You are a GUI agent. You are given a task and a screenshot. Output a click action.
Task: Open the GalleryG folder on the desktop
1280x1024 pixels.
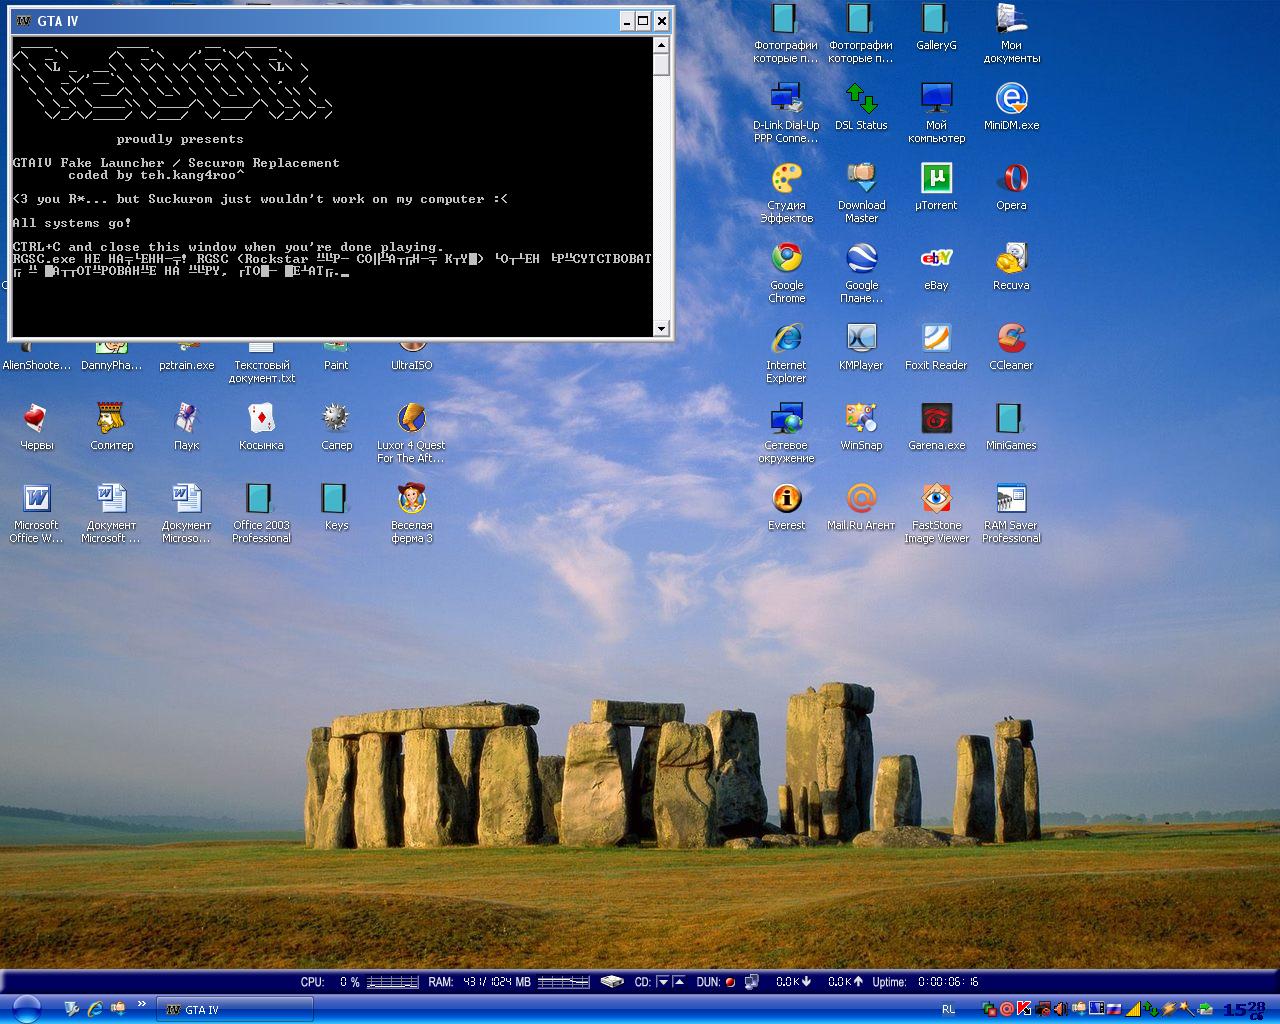[936, 28]
